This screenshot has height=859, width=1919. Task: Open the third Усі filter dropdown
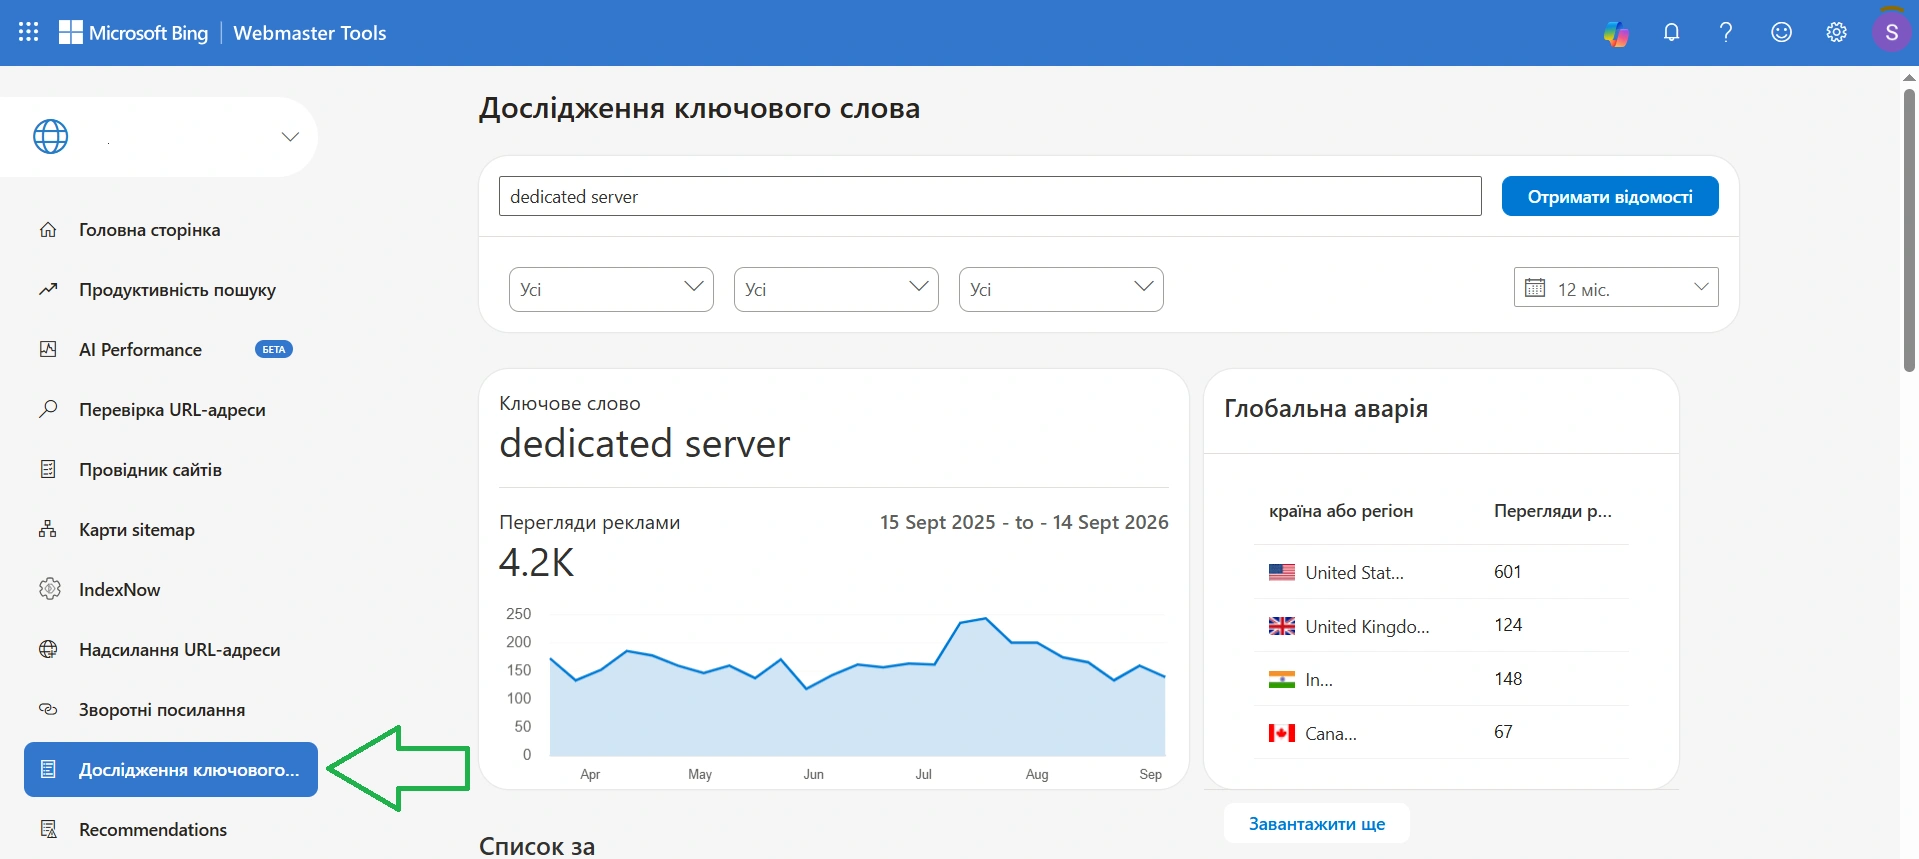(1061, 289)
